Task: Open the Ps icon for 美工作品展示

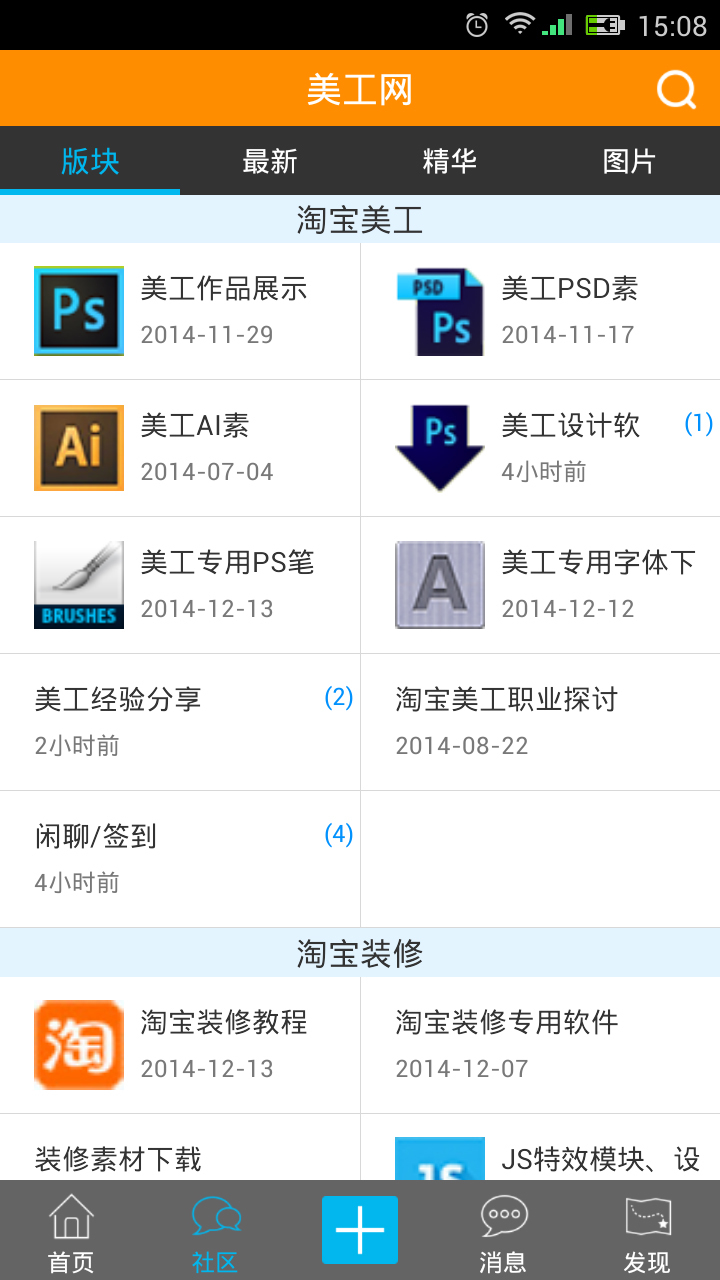Action: point(79,311)
